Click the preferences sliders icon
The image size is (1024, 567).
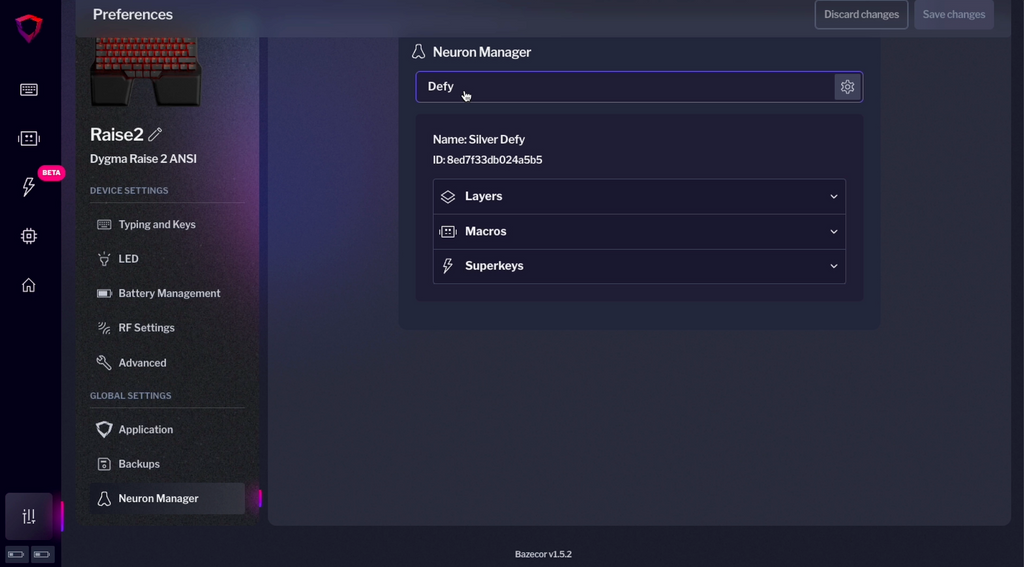[x=29, y=516]
